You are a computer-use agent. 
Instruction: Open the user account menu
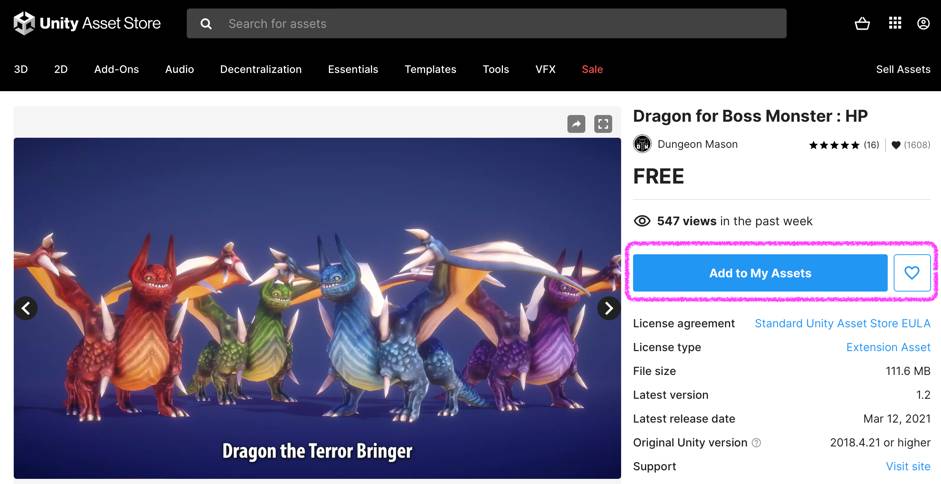pos(923,24)
